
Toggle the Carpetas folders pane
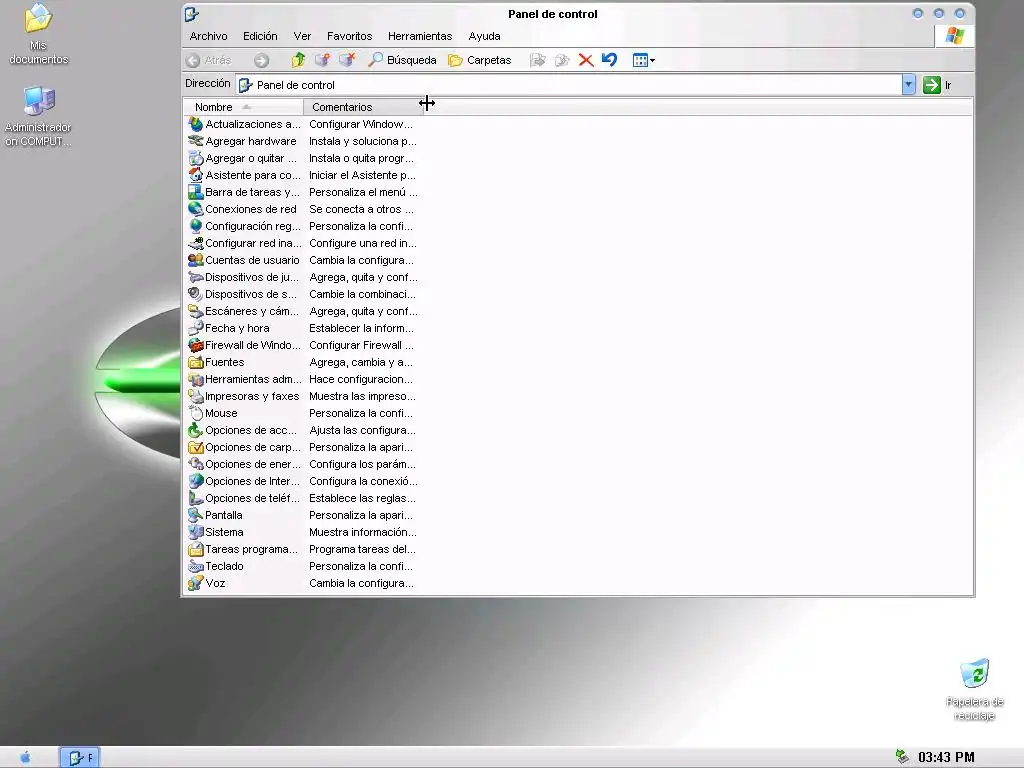[x=480, y=60]
